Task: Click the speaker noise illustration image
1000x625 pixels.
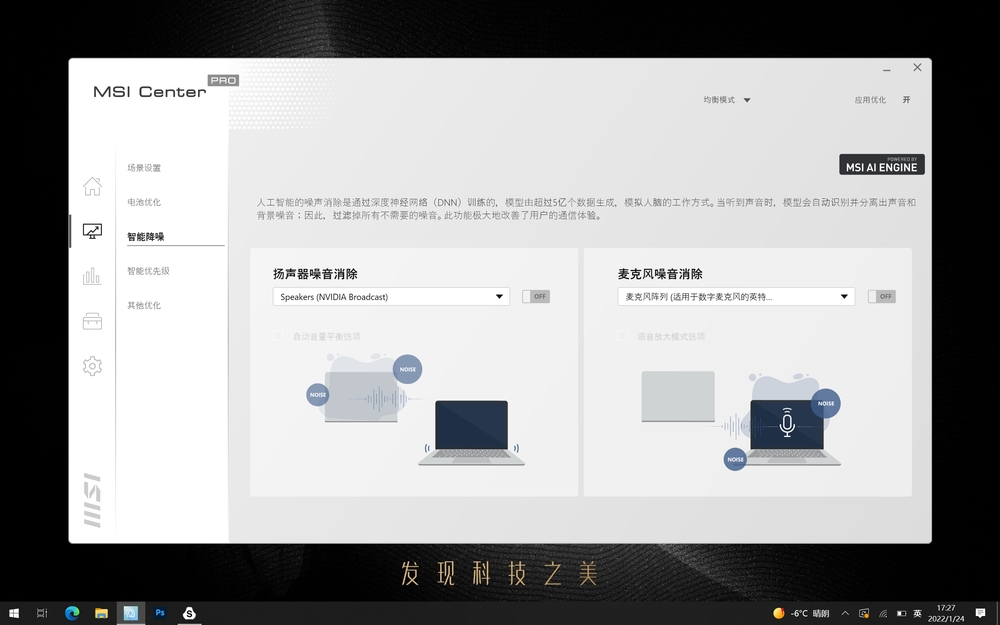Action: click(416, 410)
